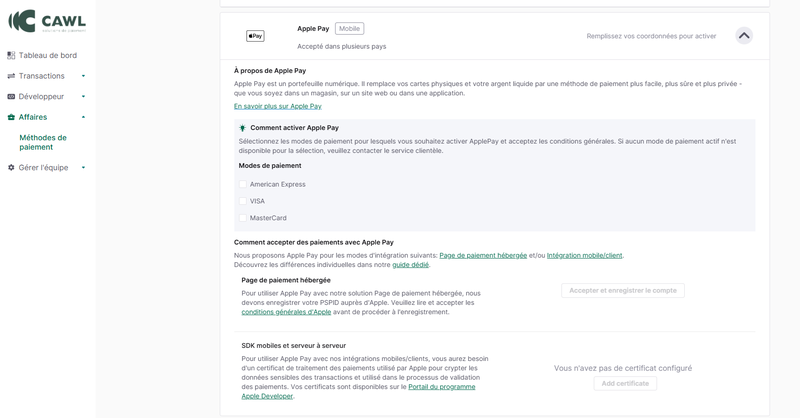
Task: Click the Gérer l'équipe gear icon
Action: click(11, 168)
